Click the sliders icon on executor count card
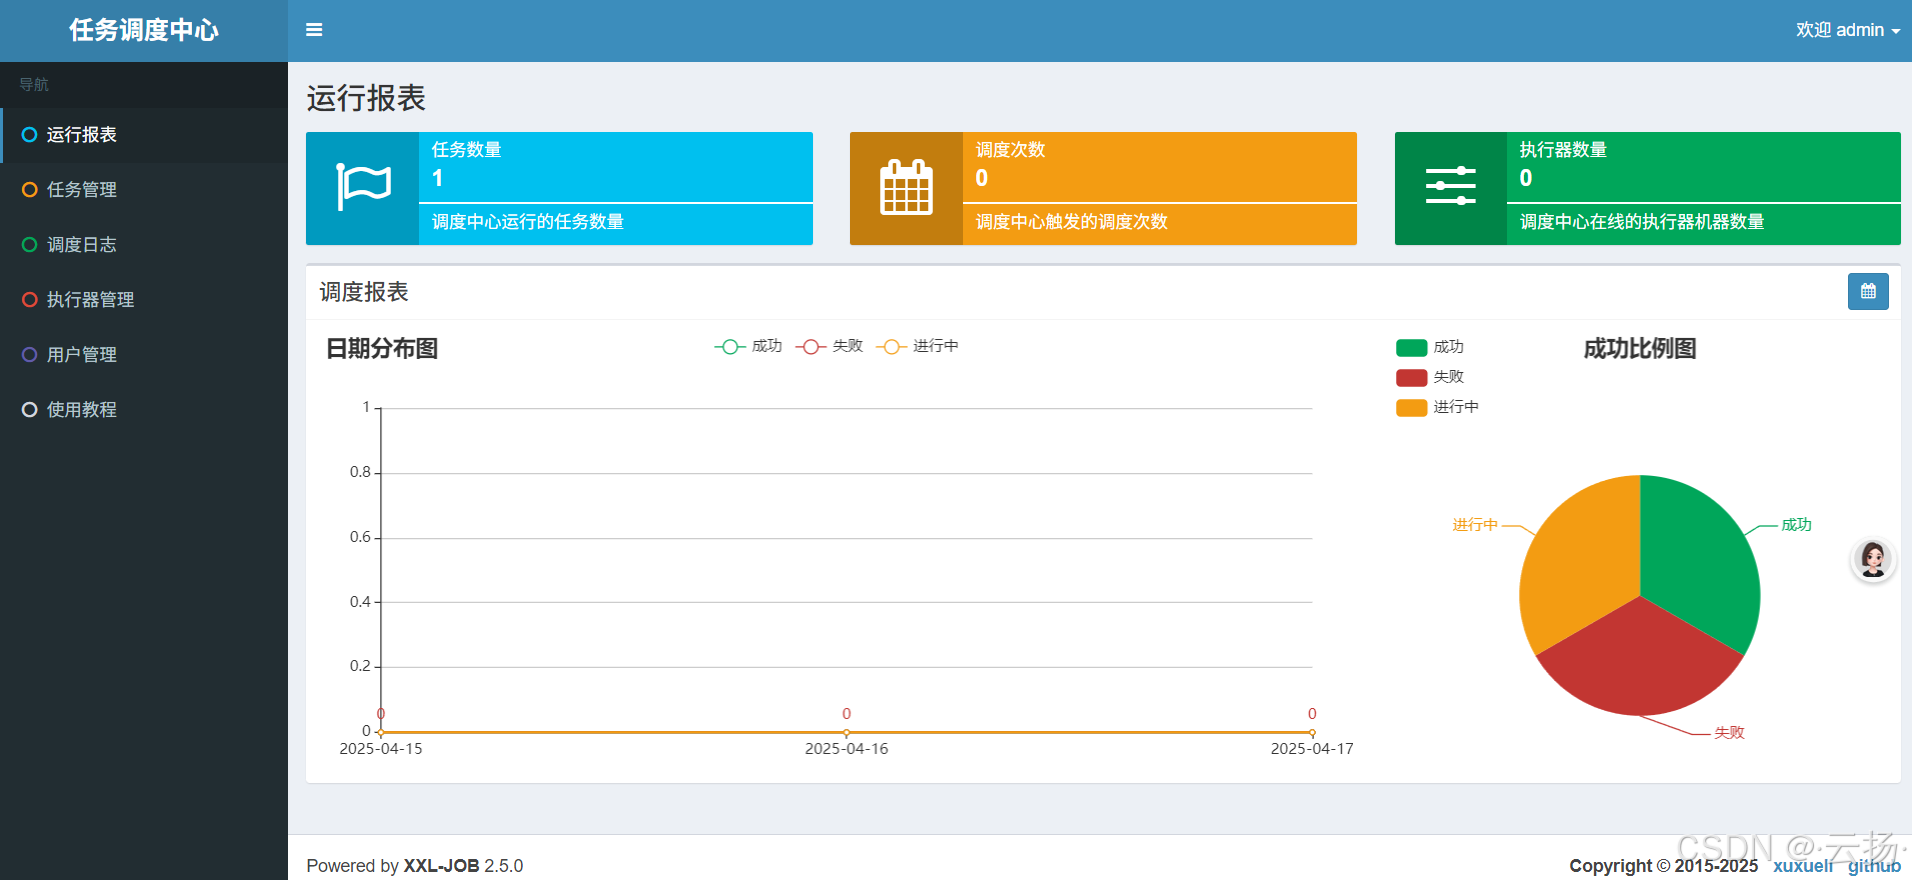The height and width of the screenshot is (880, 1912). point(1450,187)
